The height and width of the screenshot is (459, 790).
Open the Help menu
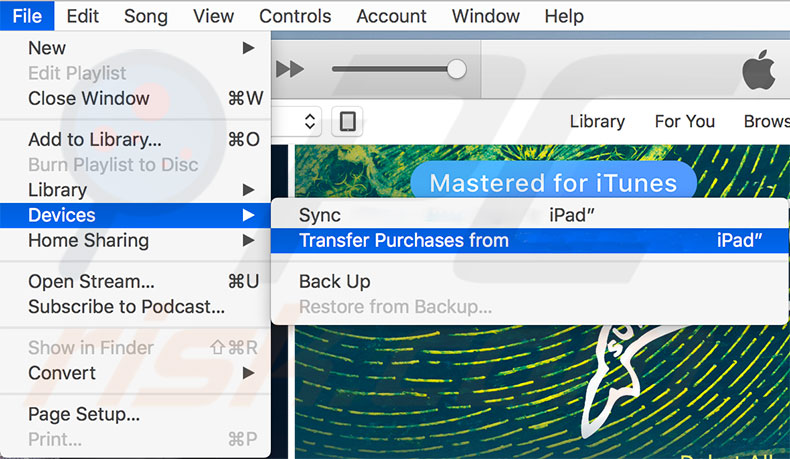[564, 16]
